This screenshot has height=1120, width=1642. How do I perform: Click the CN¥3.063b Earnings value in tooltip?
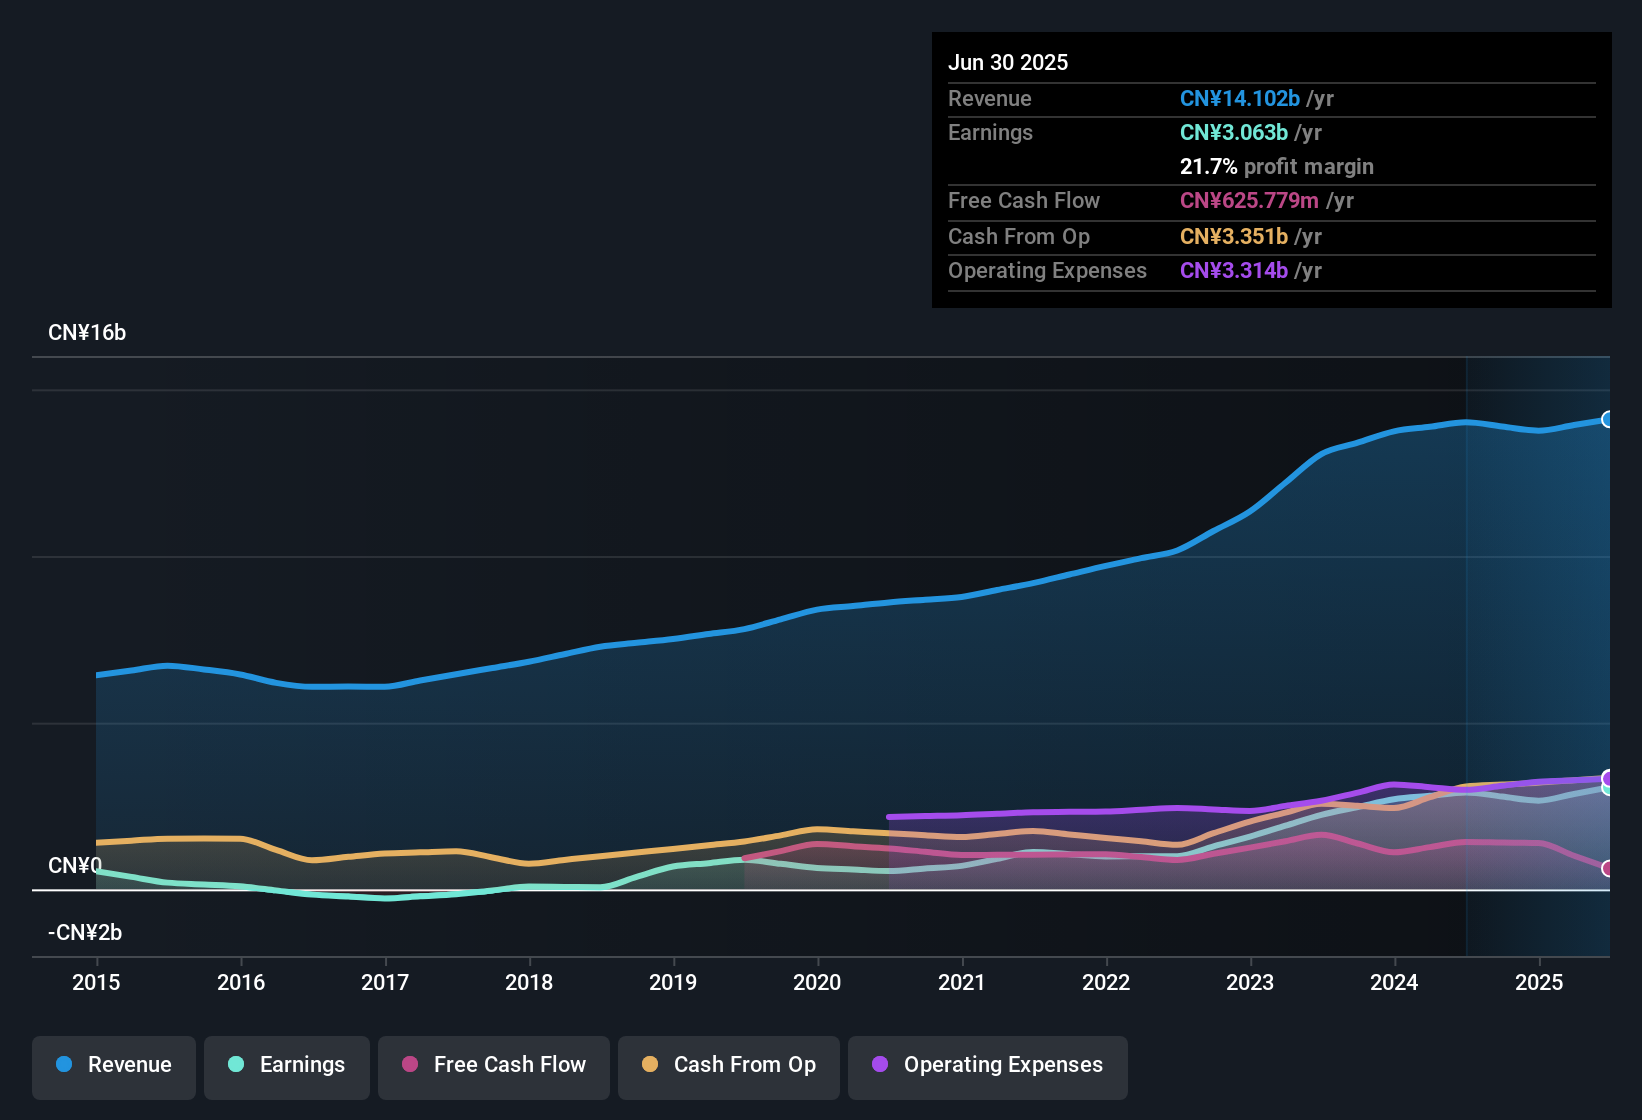tap(1234, 132)
